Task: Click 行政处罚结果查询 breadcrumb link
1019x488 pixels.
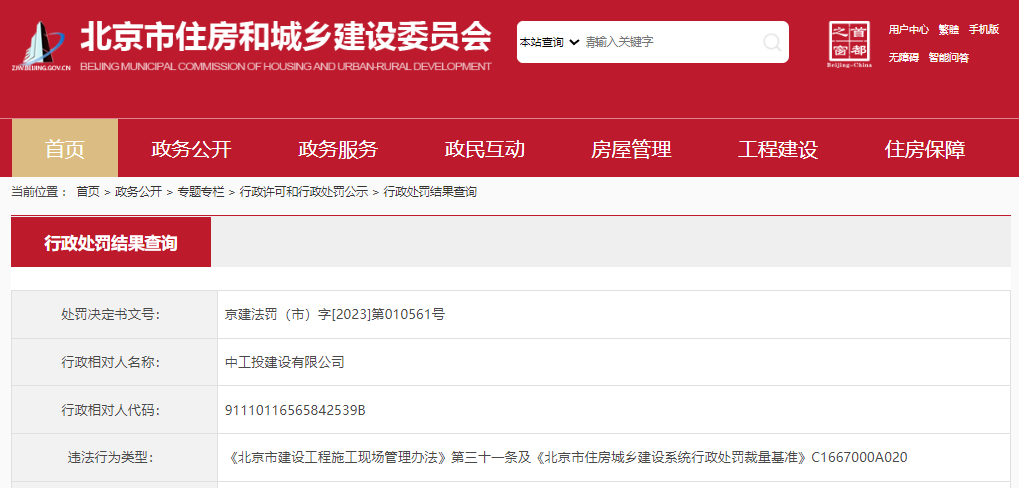Action: tap(430, 192)
